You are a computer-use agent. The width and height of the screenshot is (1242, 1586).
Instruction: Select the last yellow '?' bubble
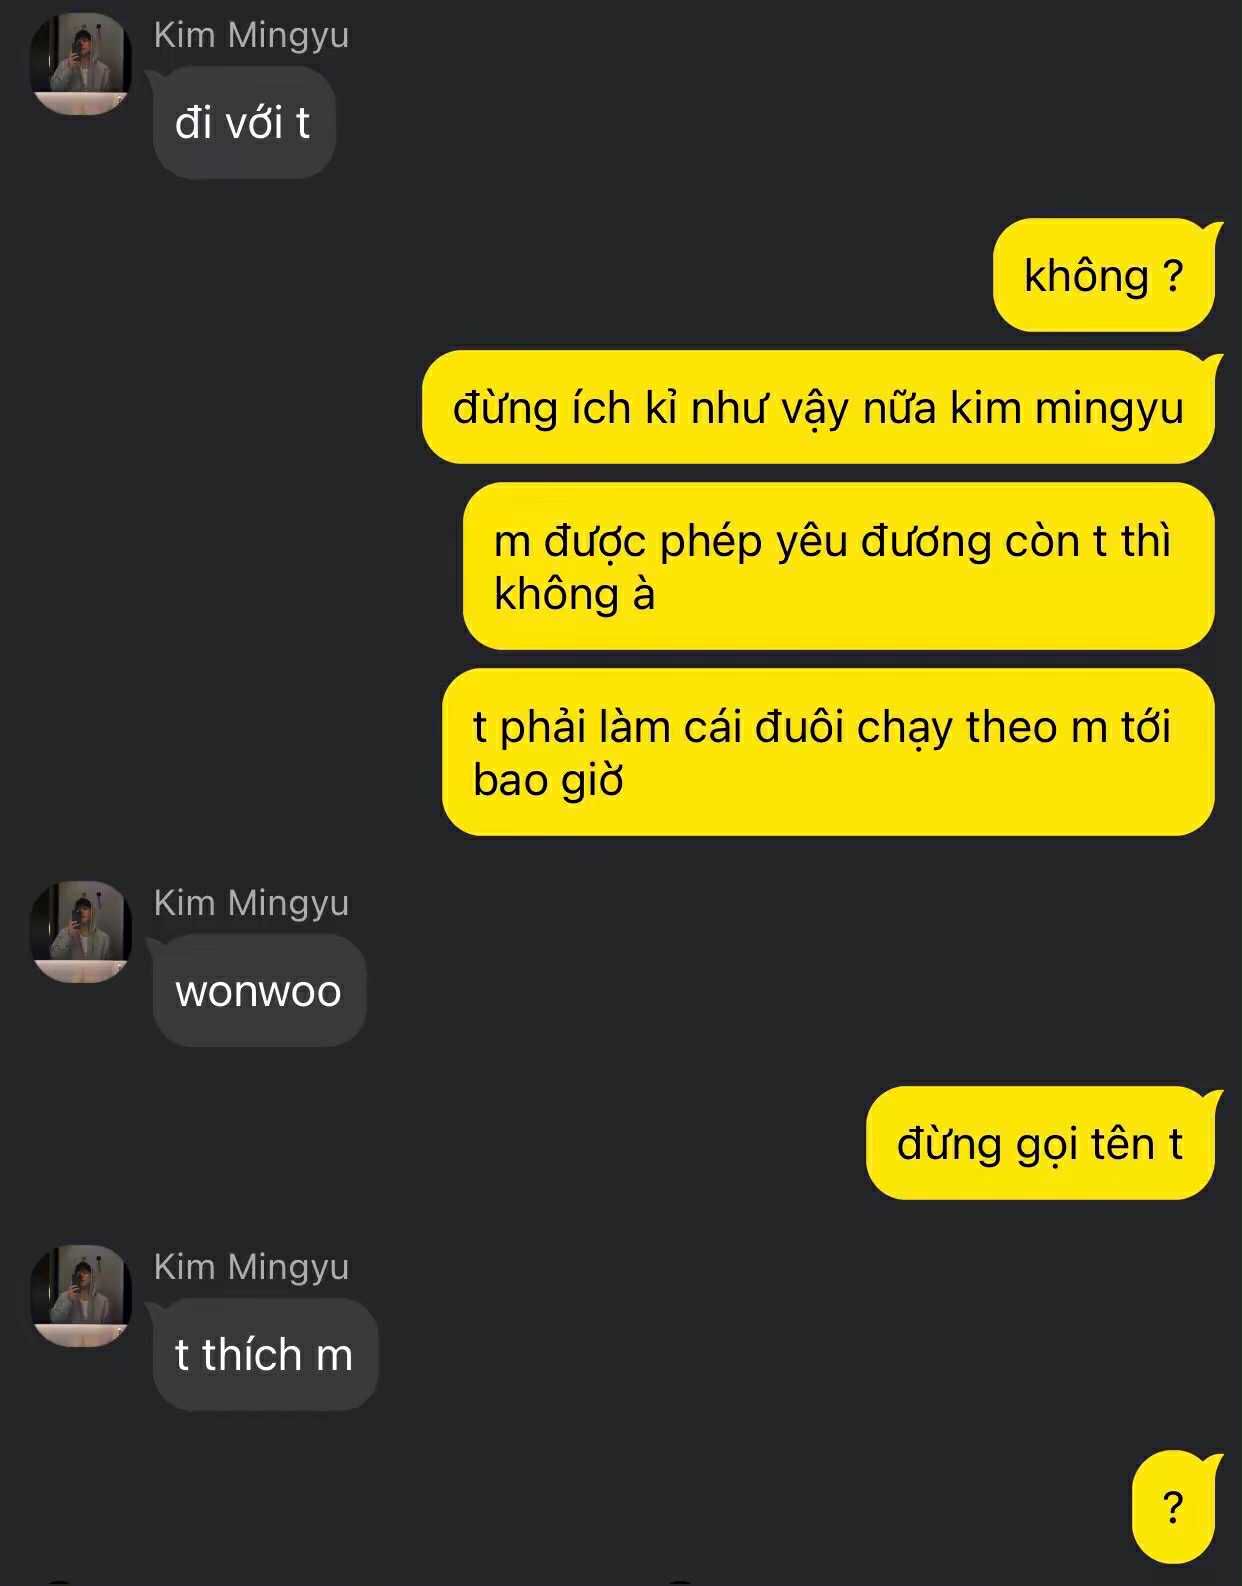(1174, 1507)
